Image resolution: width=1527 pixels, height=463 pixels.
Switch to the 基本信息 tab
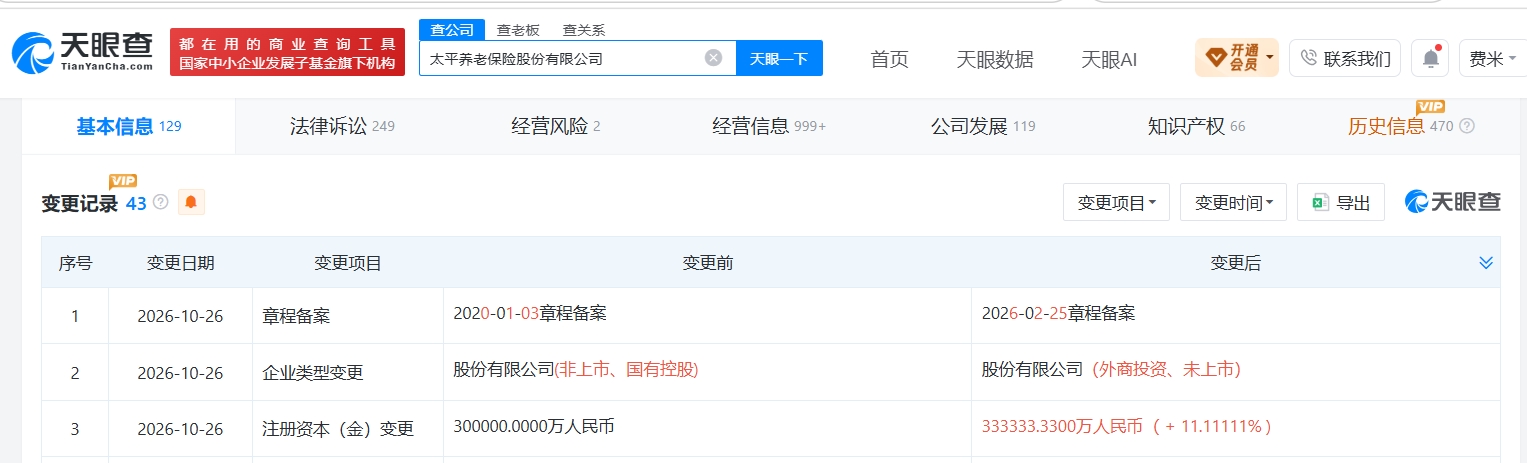coord(129,127)
